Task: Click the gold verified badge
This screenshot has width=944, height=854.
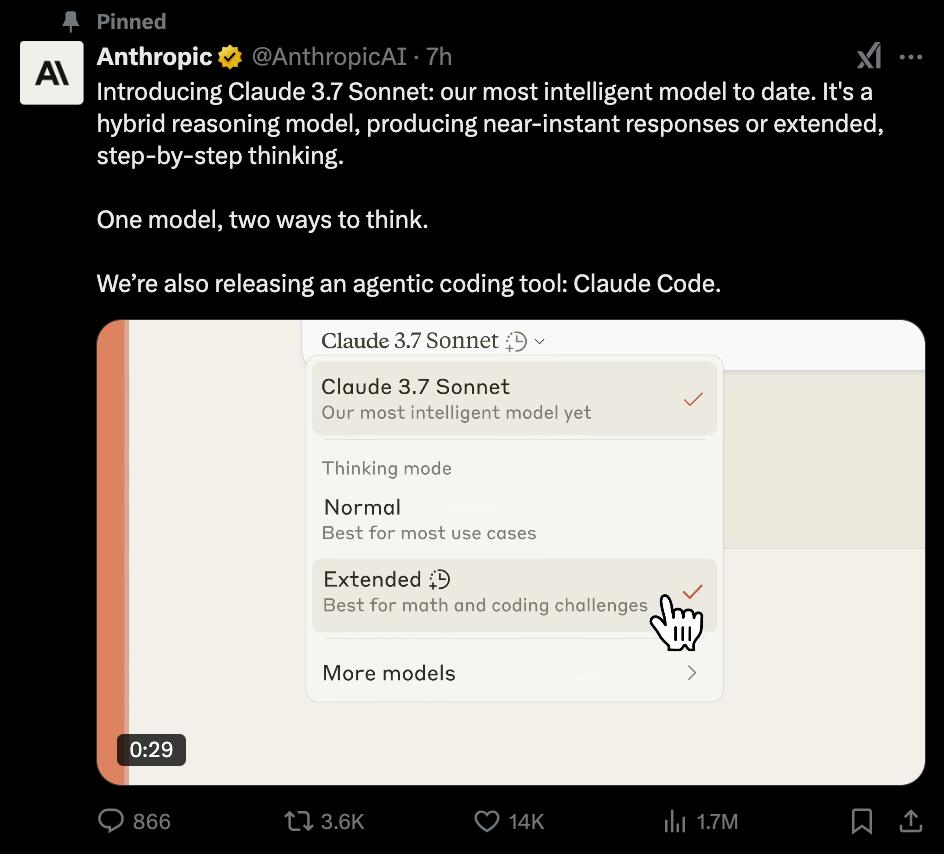Action: click(230, 57)
